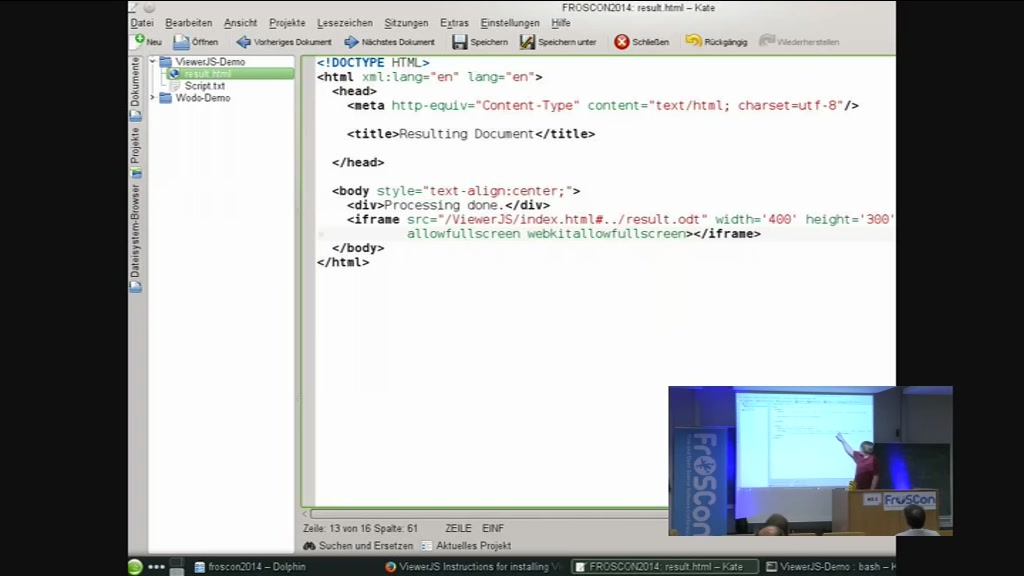
Task: Click the <!DOCTYPE HTML> line
Action: [x=373, y=63]
